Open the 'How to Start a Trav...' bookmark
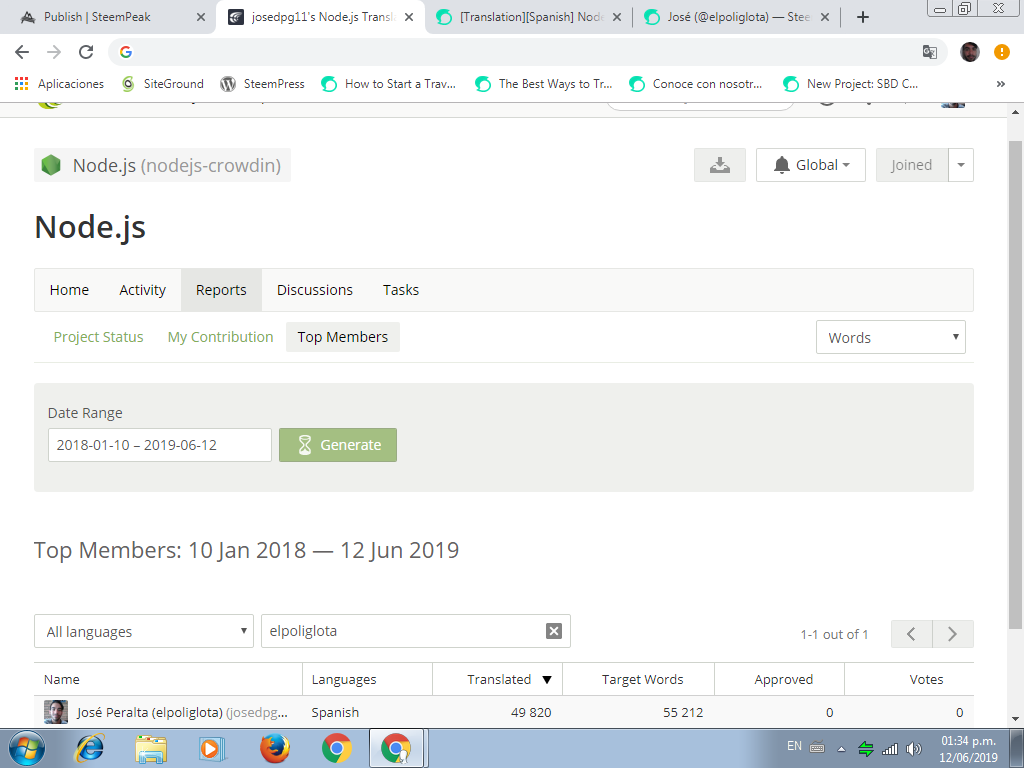This screenshot has height=768, width=1024. [x=389, y=84]
